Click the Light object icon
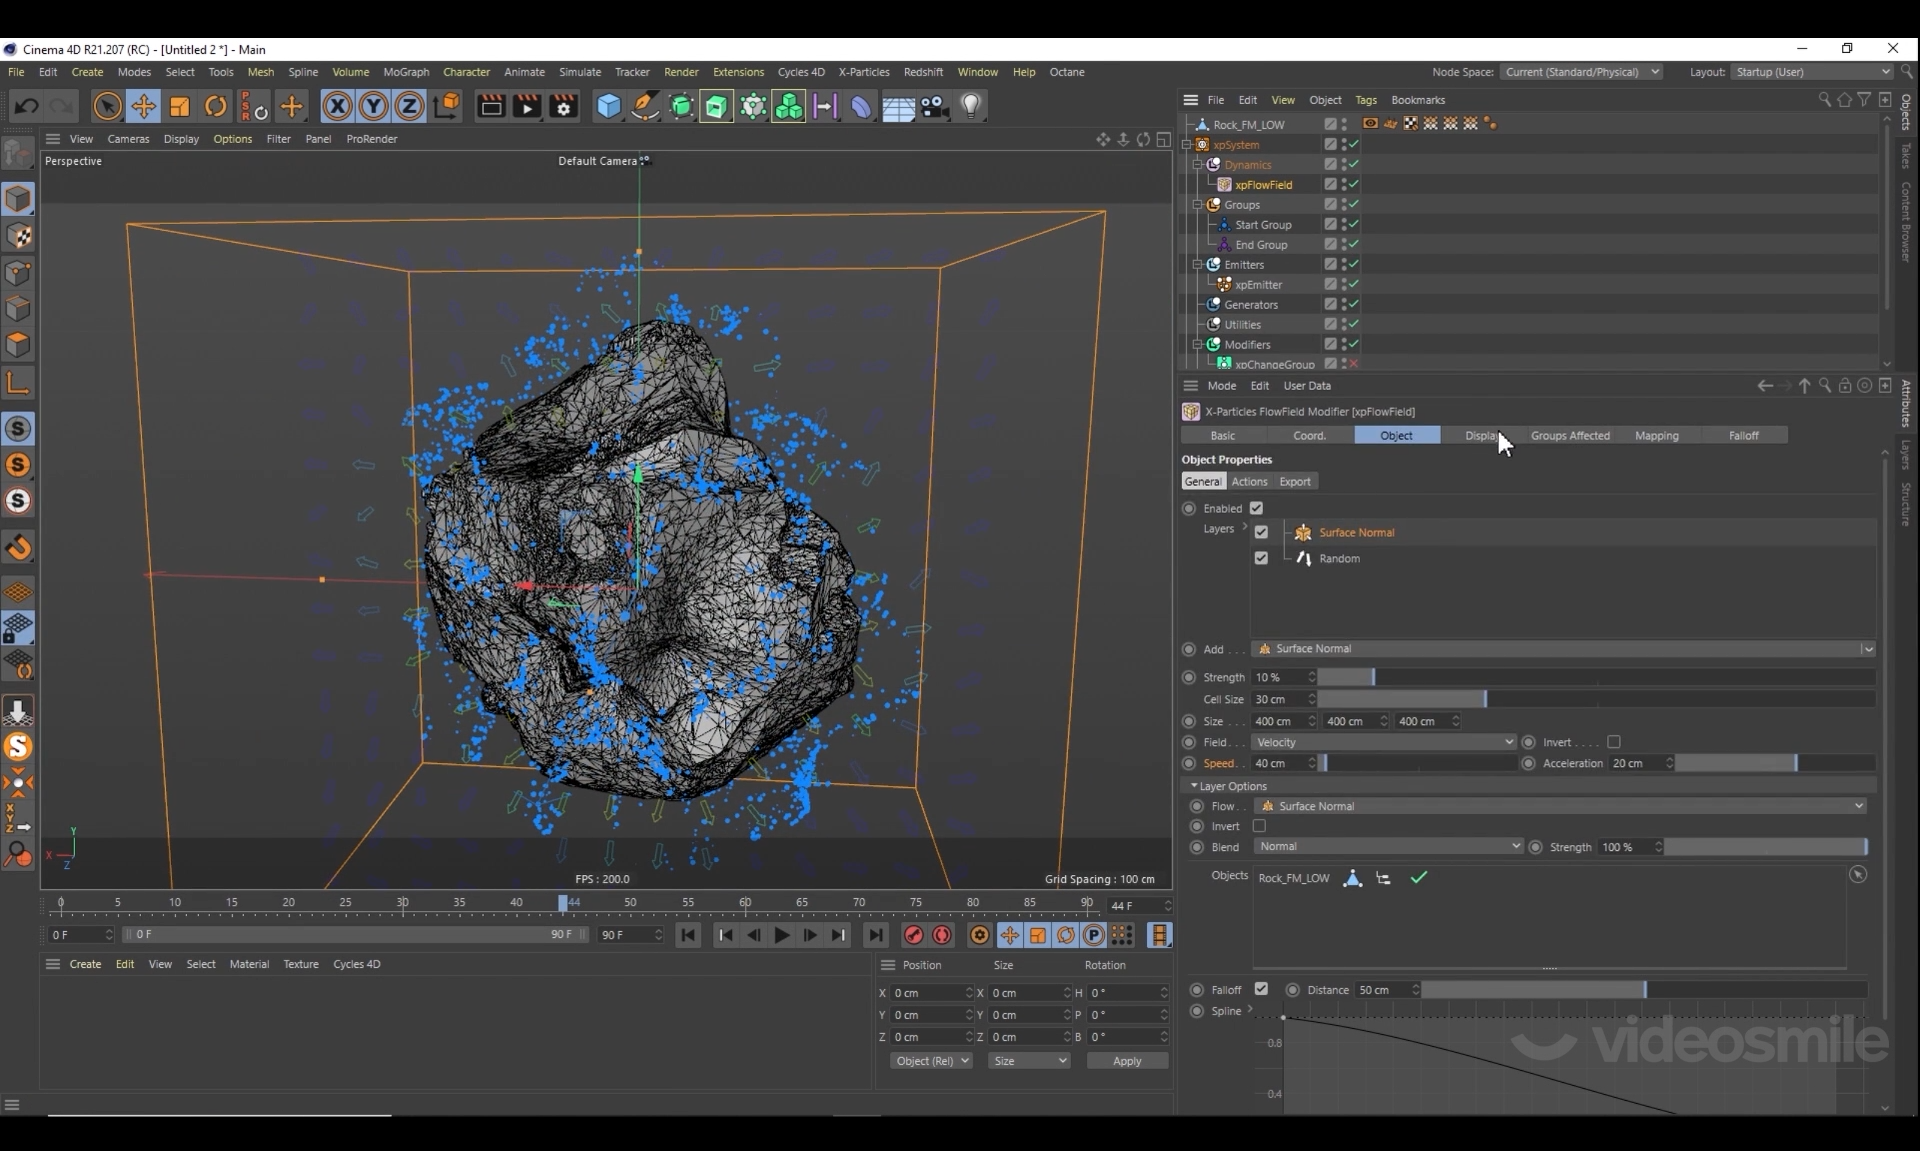 [971, 106]
